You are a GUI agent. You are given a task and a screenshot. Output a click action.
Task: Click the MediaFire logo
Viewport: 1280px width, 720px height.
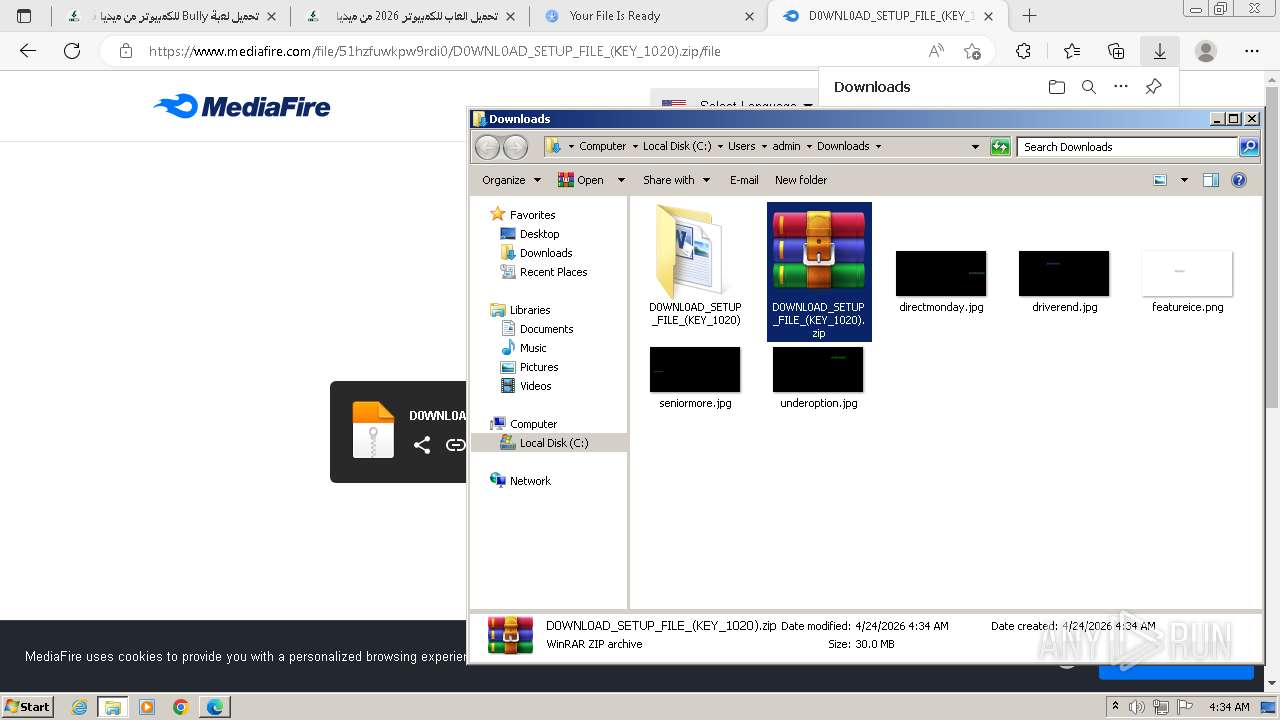242,106
